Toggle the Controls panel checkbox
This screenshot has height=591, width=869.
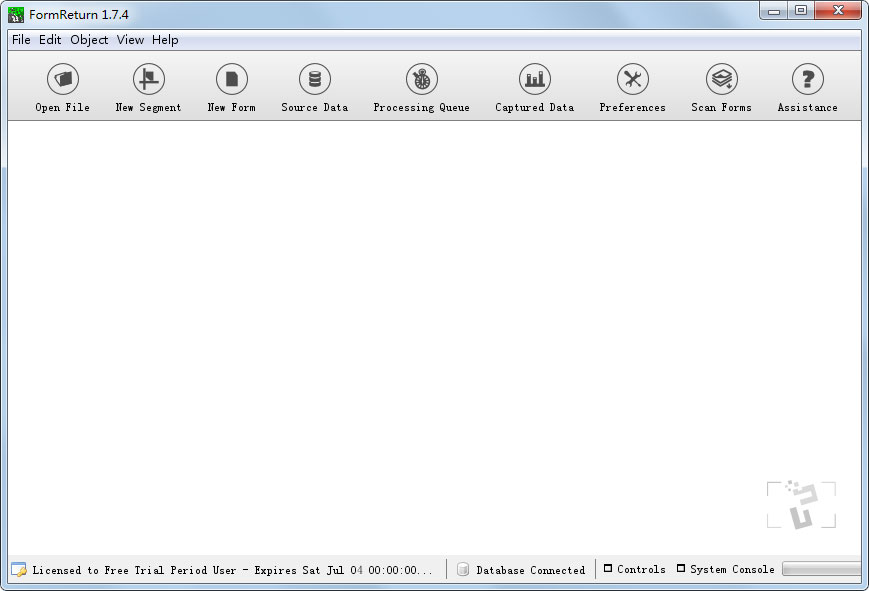[x=608, y=569]
